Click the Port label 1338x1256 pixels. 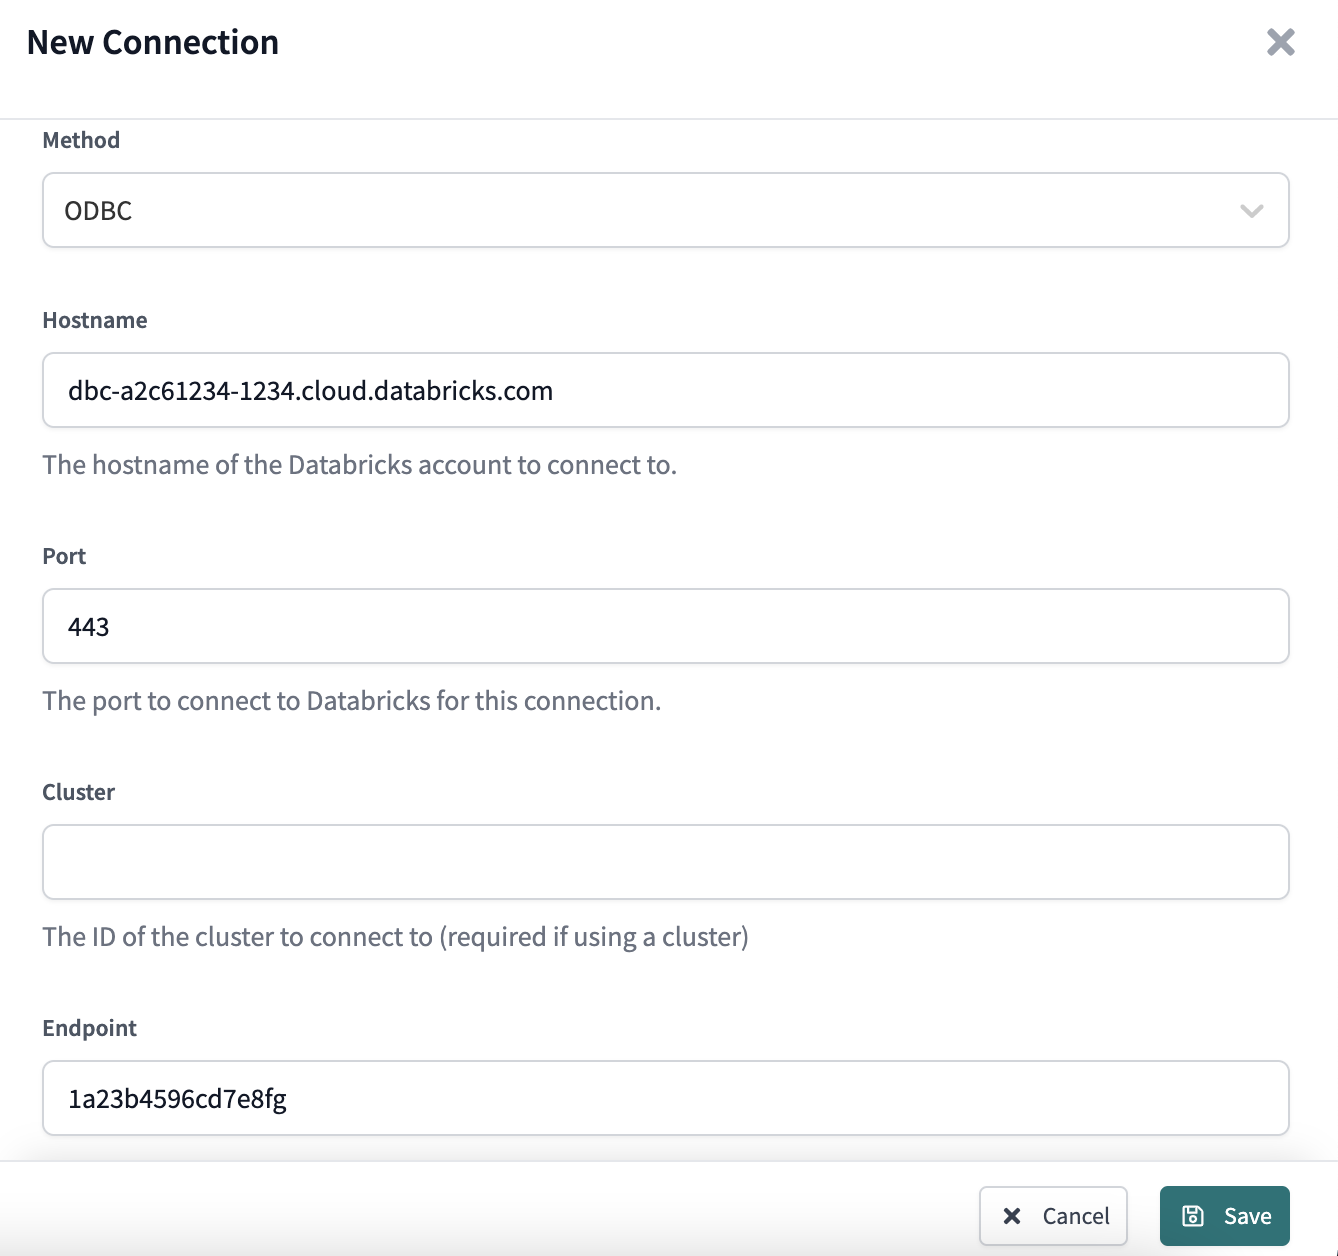coord(64,556)
